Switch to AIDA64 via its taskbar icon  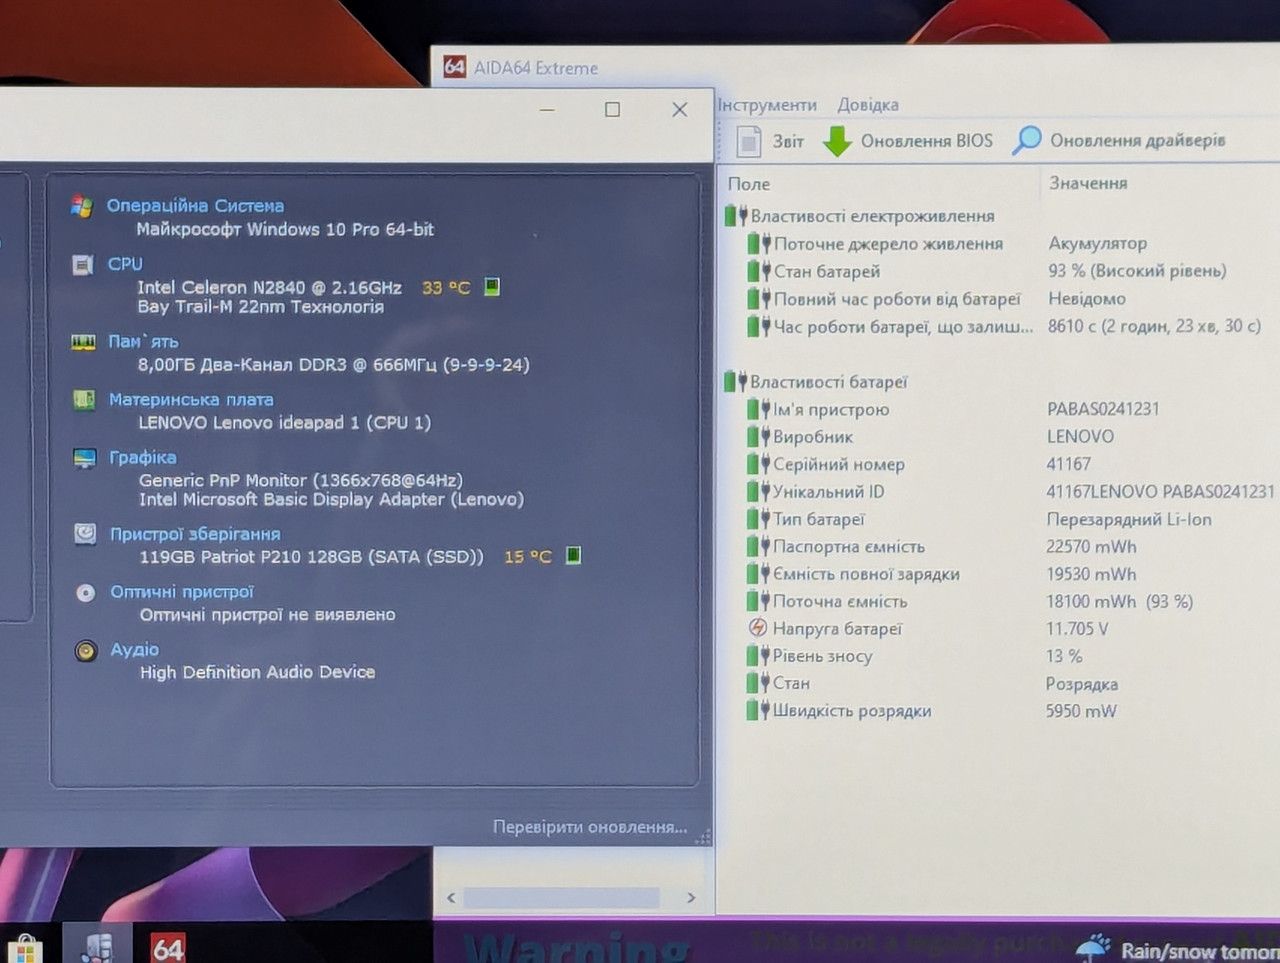[x=168, y=948]
